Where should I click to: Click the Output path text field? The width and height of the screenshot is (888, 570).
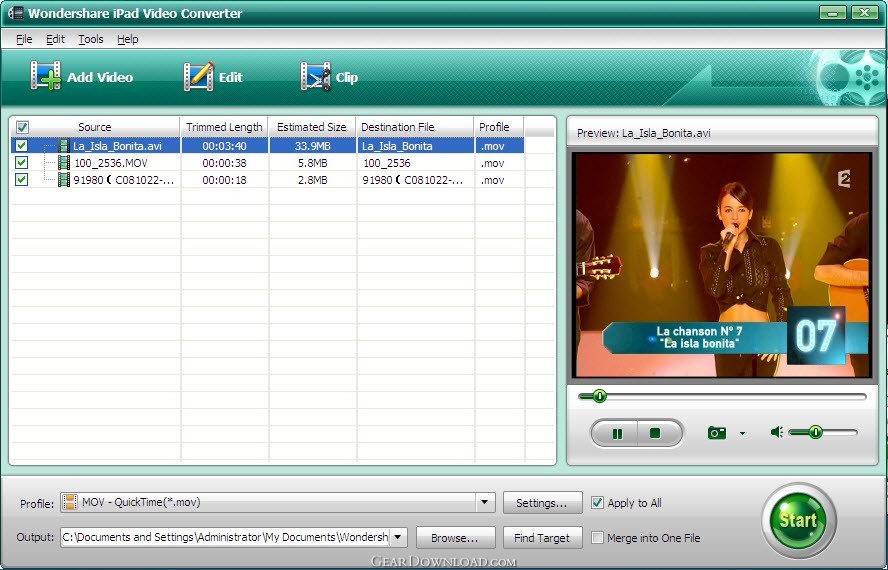225,537
